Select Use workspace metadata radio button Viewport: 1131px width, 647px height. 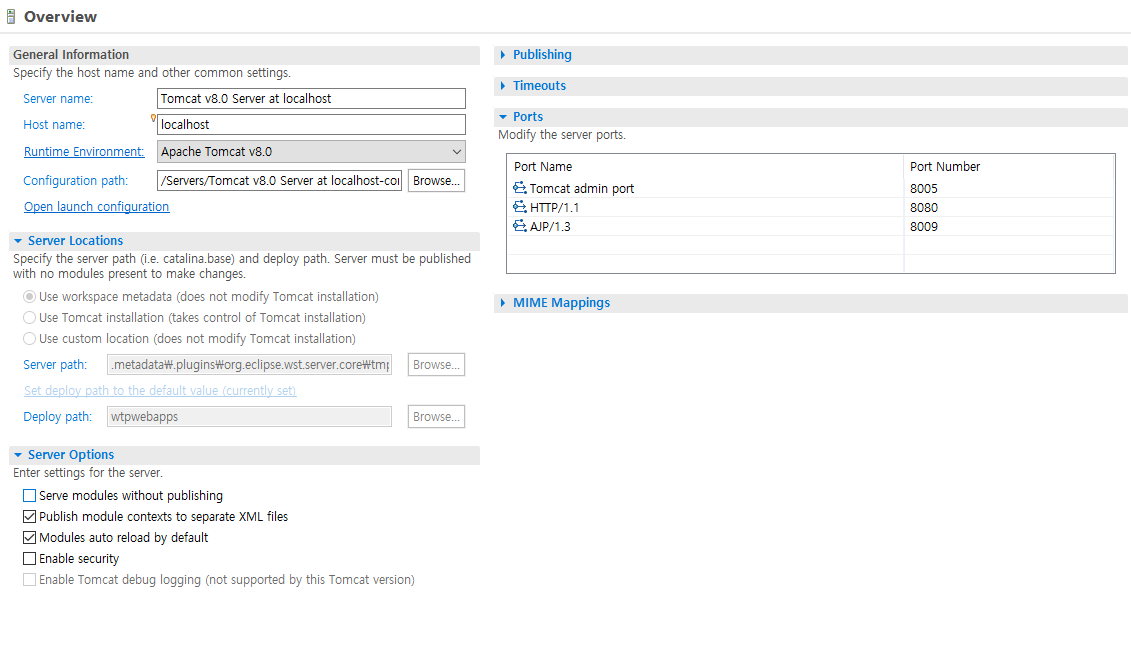pyautogui.click(x=30, y=296)
